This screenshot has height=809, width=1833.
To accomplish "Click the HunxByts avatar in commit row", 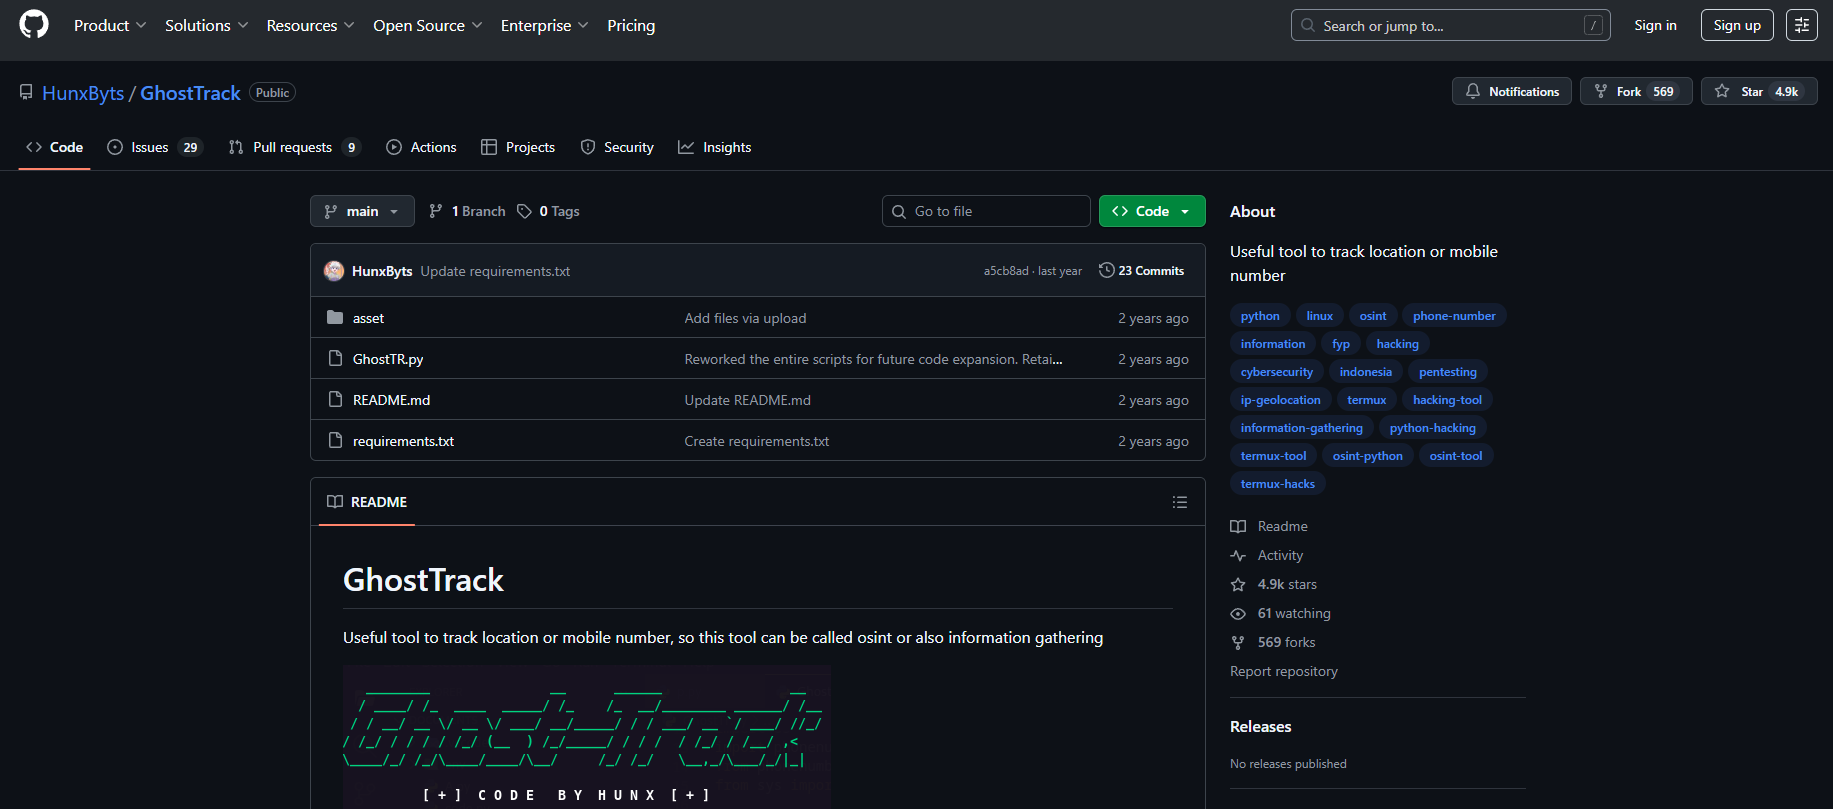I will [334, 271].
